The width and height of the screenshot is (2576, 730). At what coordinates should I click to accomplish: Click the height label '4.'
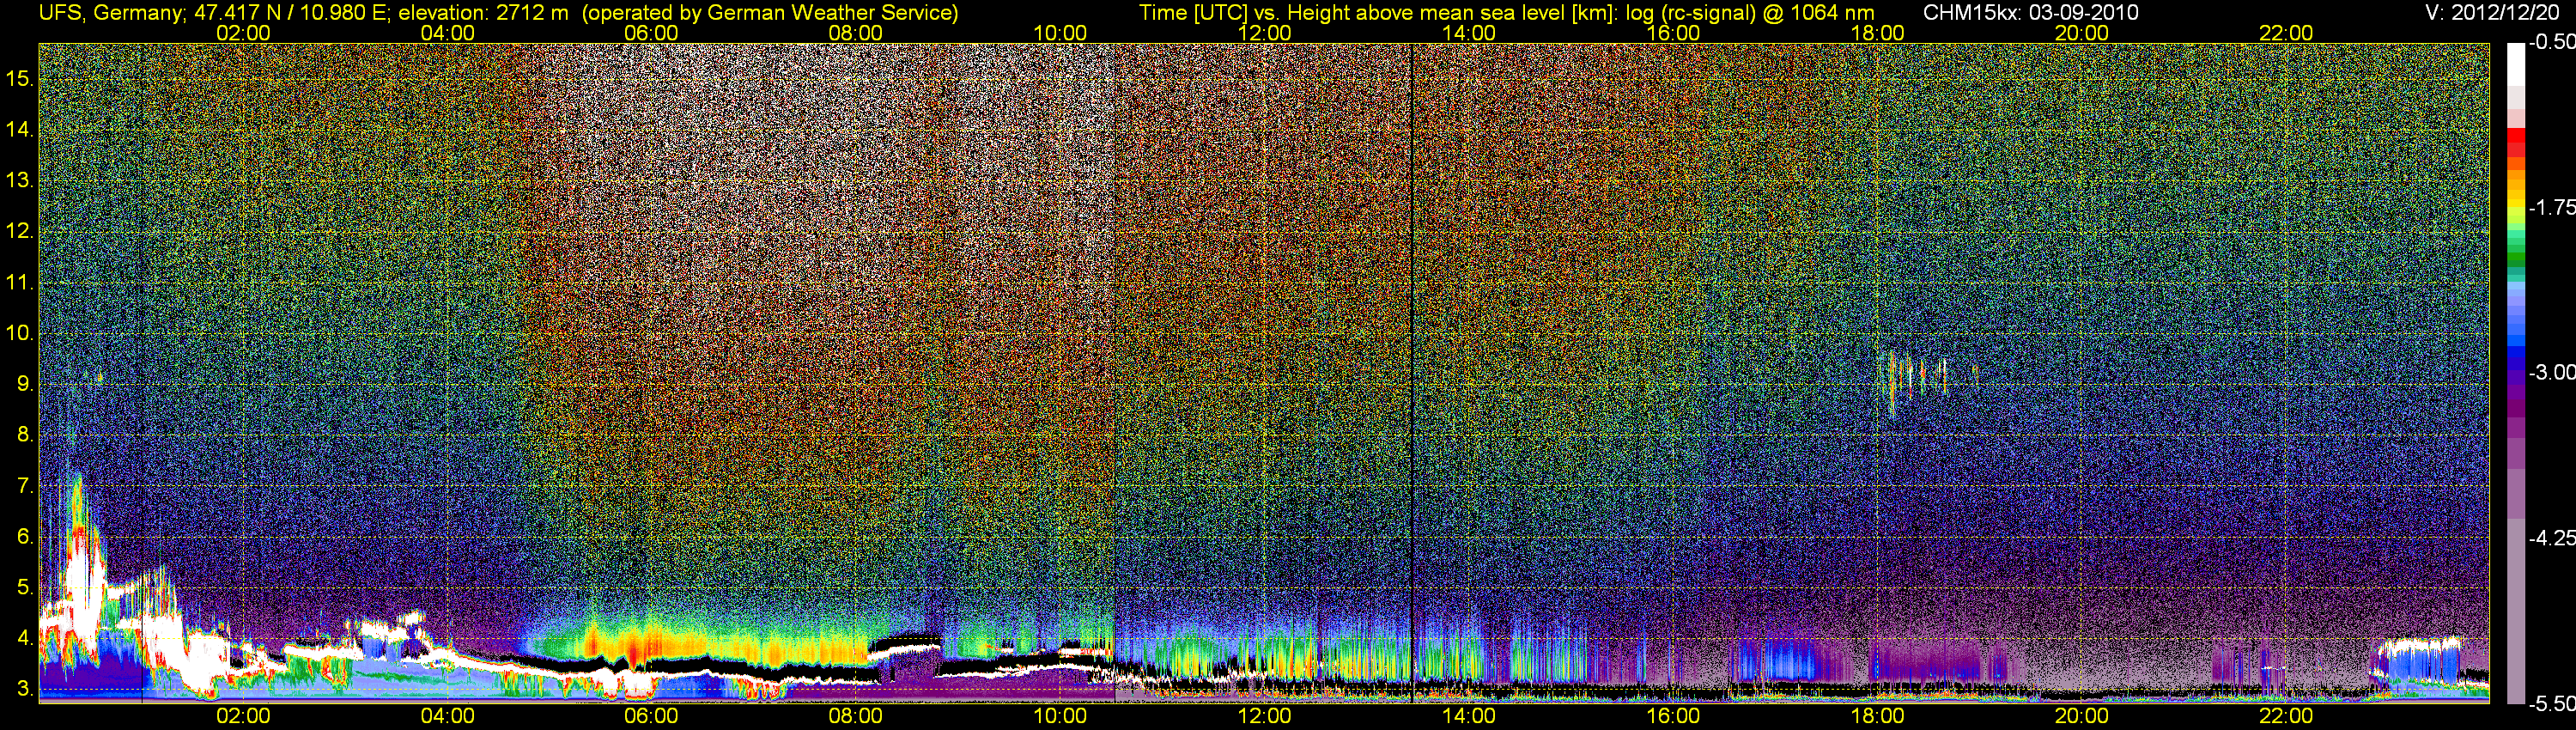coord(25,639)
